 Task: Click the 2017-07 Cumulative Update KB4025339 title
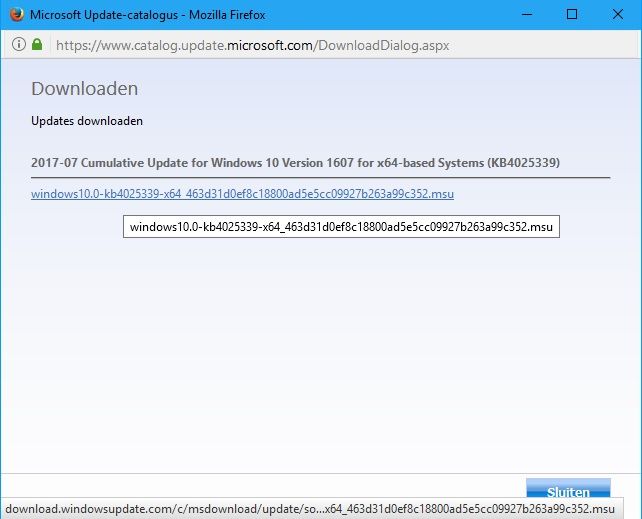click(295, 163)
